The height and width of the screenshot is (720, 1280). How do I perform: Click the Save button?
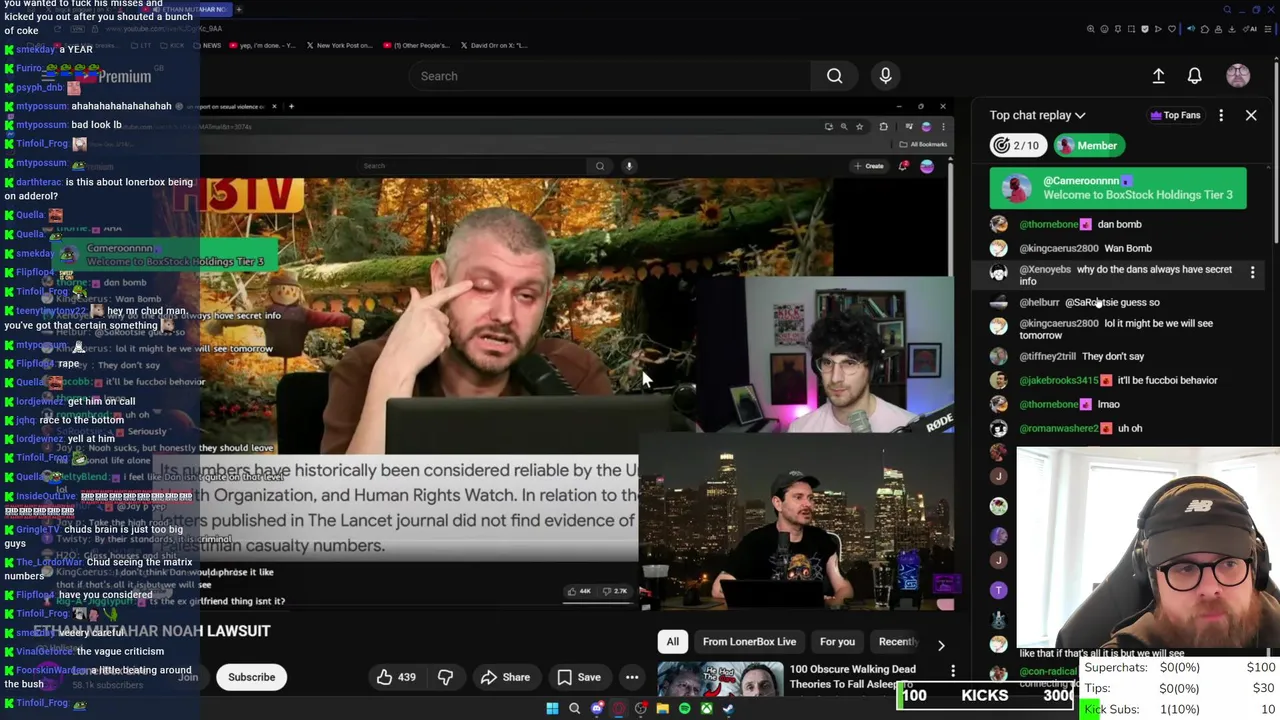[578, 677]
